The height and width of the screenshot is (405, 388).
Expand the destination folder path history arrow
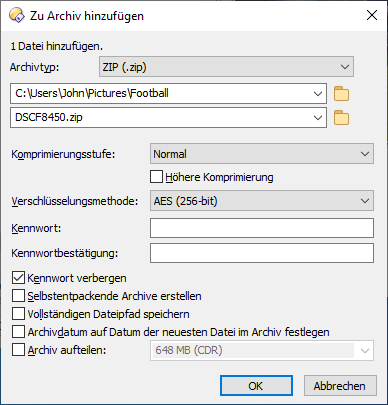318,94
